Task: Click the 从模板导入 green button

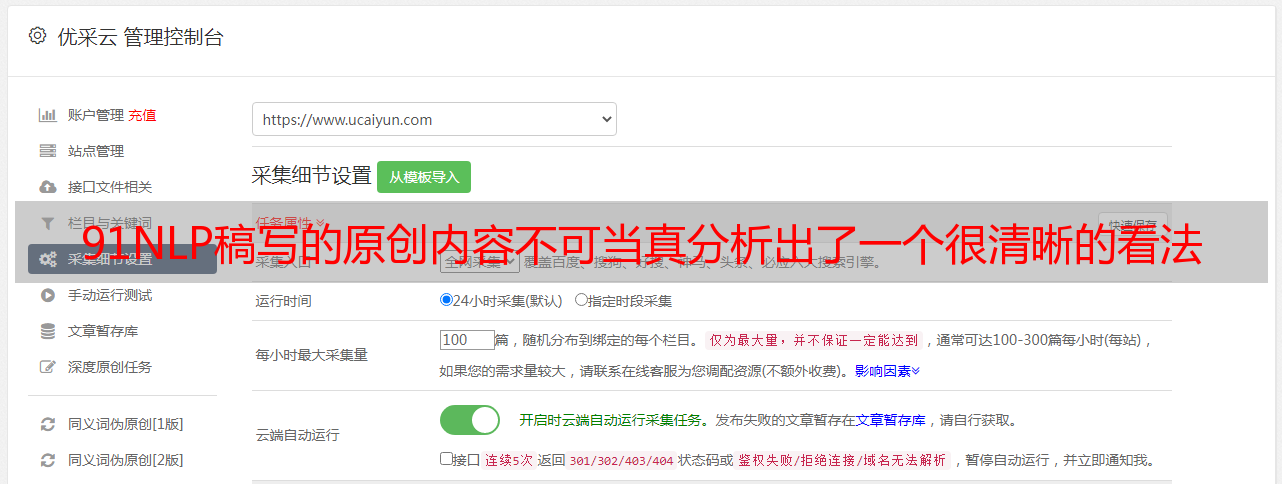Action: tap(424, 177)
